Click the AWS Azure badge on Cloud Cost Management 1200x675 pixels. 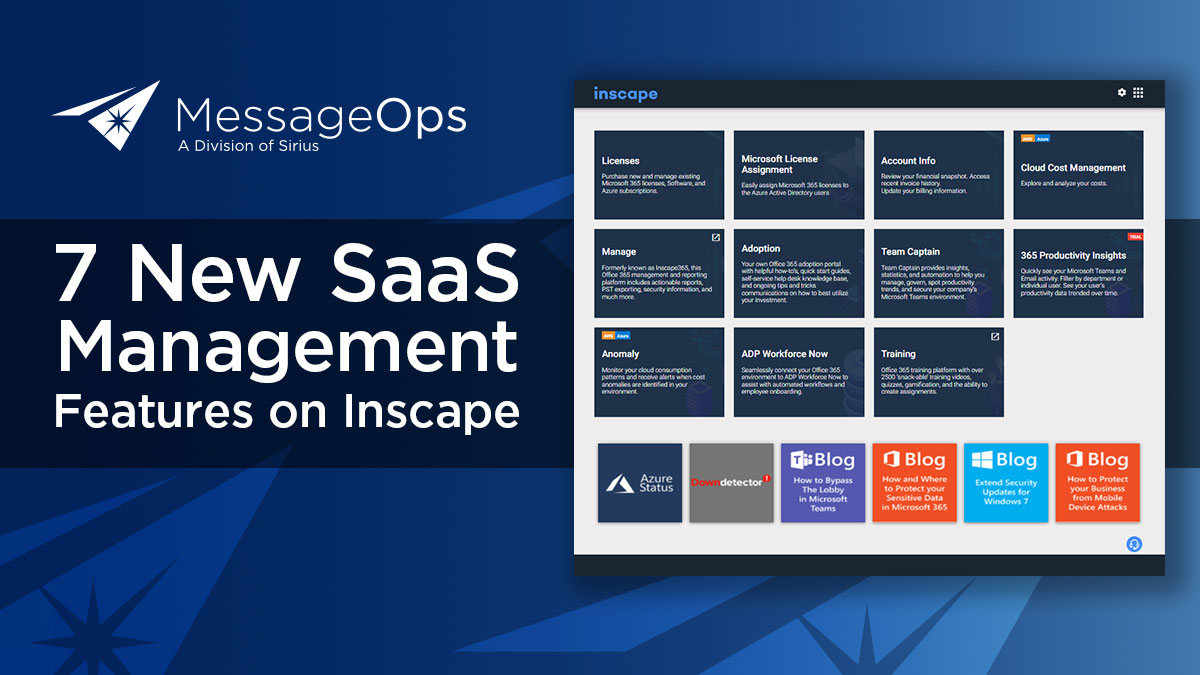point(1035,139)
